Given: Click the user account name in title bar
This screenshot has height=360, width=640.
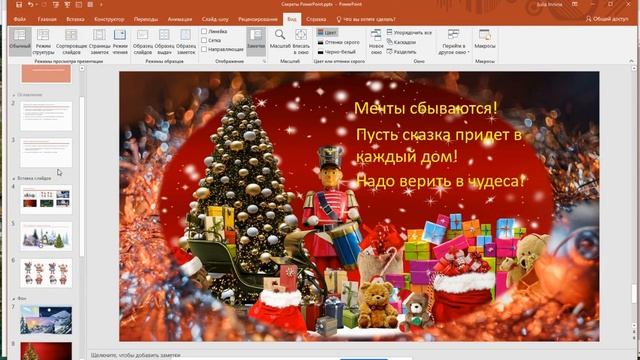Looking at the screenshot, I should (x=550, y=4).
